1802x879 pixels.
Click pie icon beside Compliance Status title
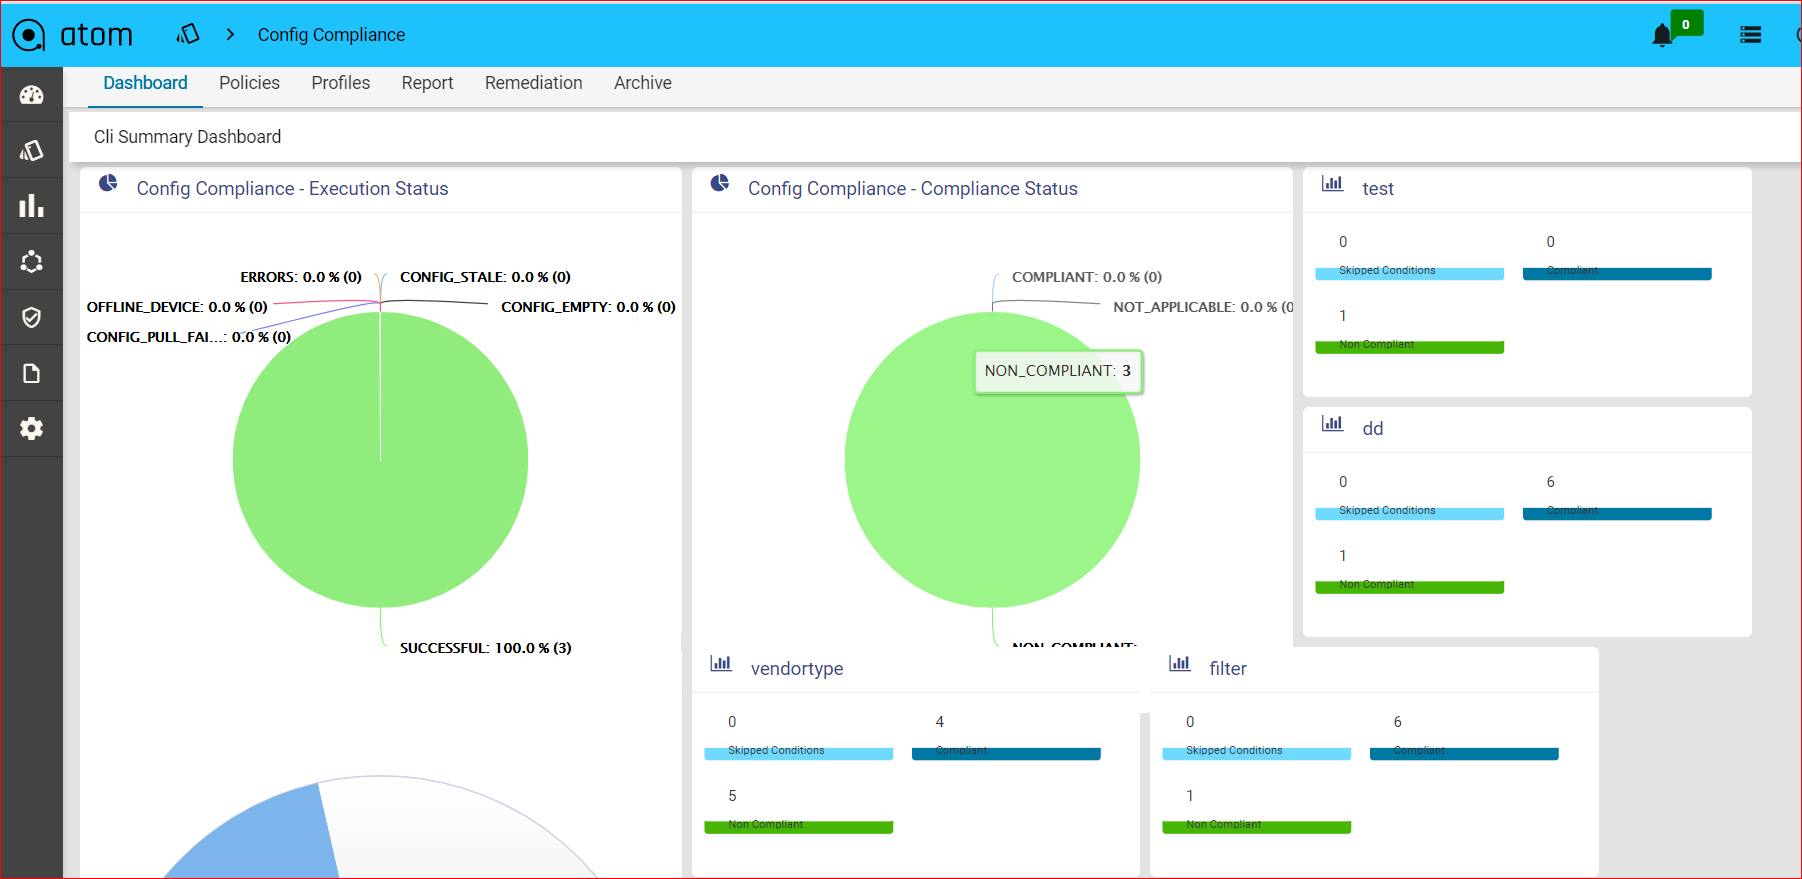pos(720,184)
